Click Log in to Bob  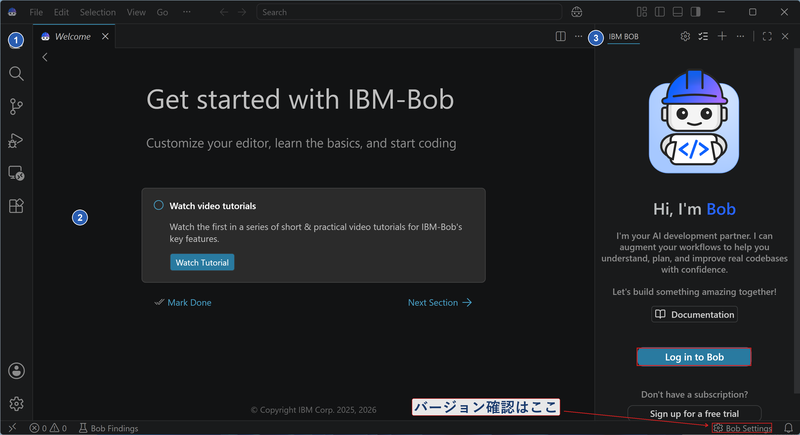694,357
